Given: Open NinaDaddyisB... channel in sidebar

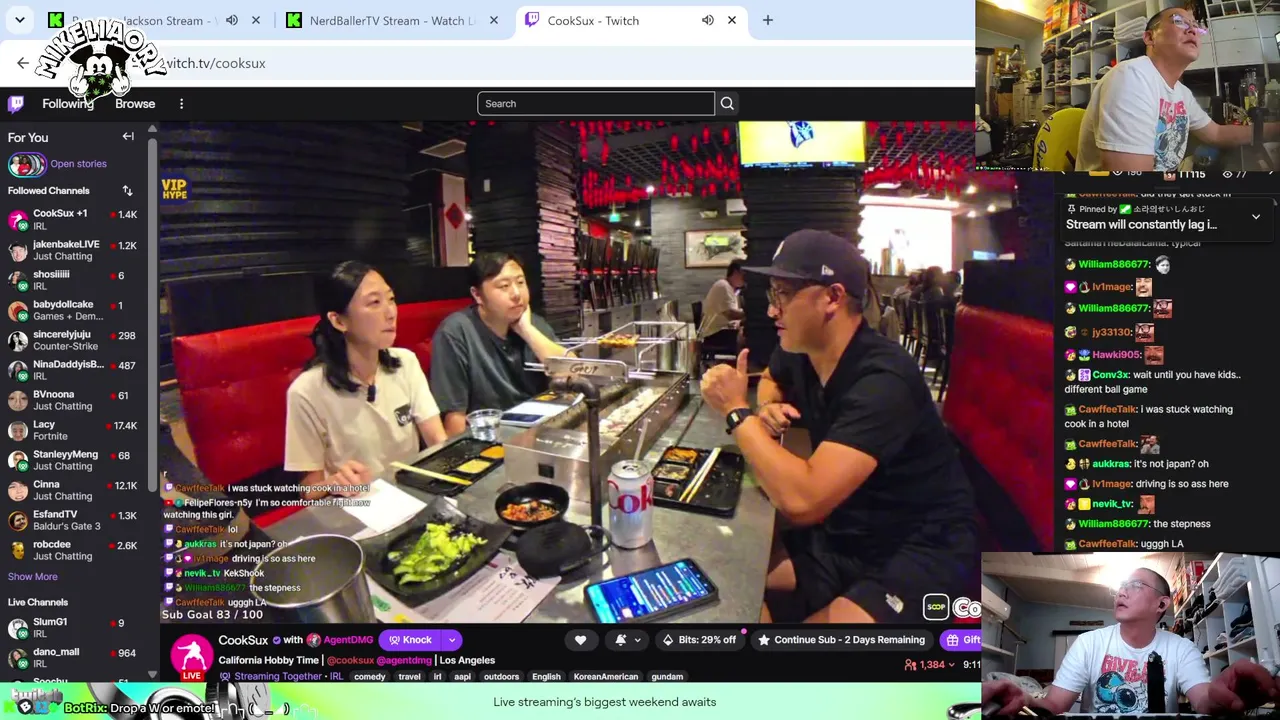Looking at the screenshot, I should coord(72,370).
